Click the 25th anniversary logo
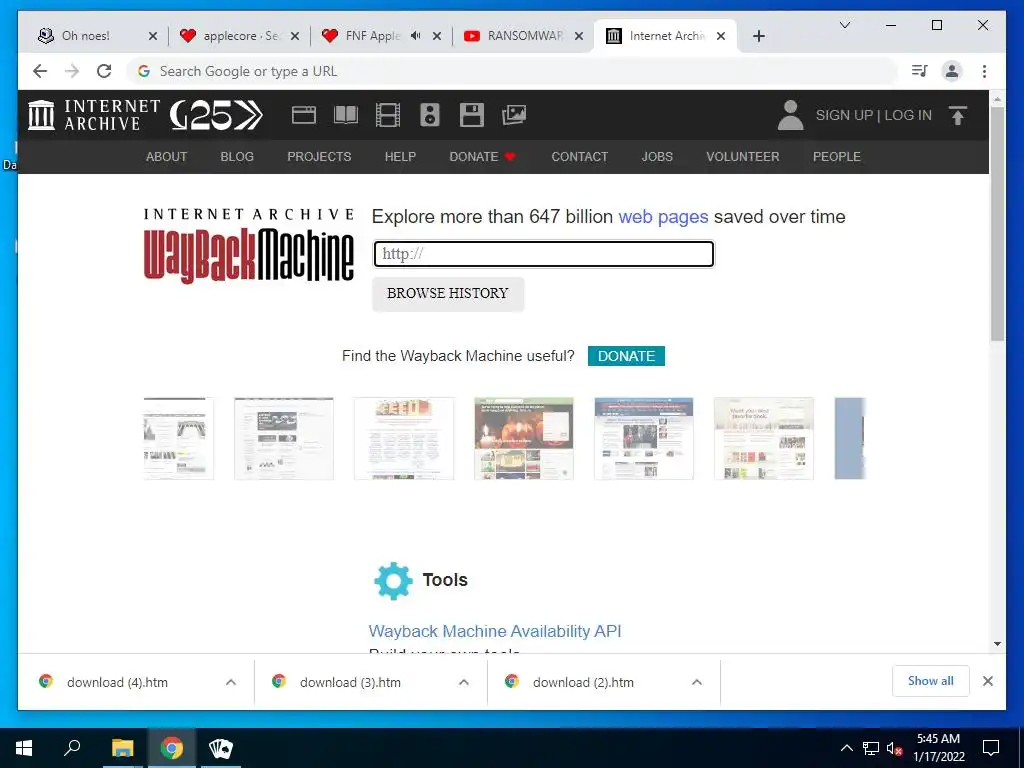The height and width of the screenshot is (768, 1024). tap(217, 116)
